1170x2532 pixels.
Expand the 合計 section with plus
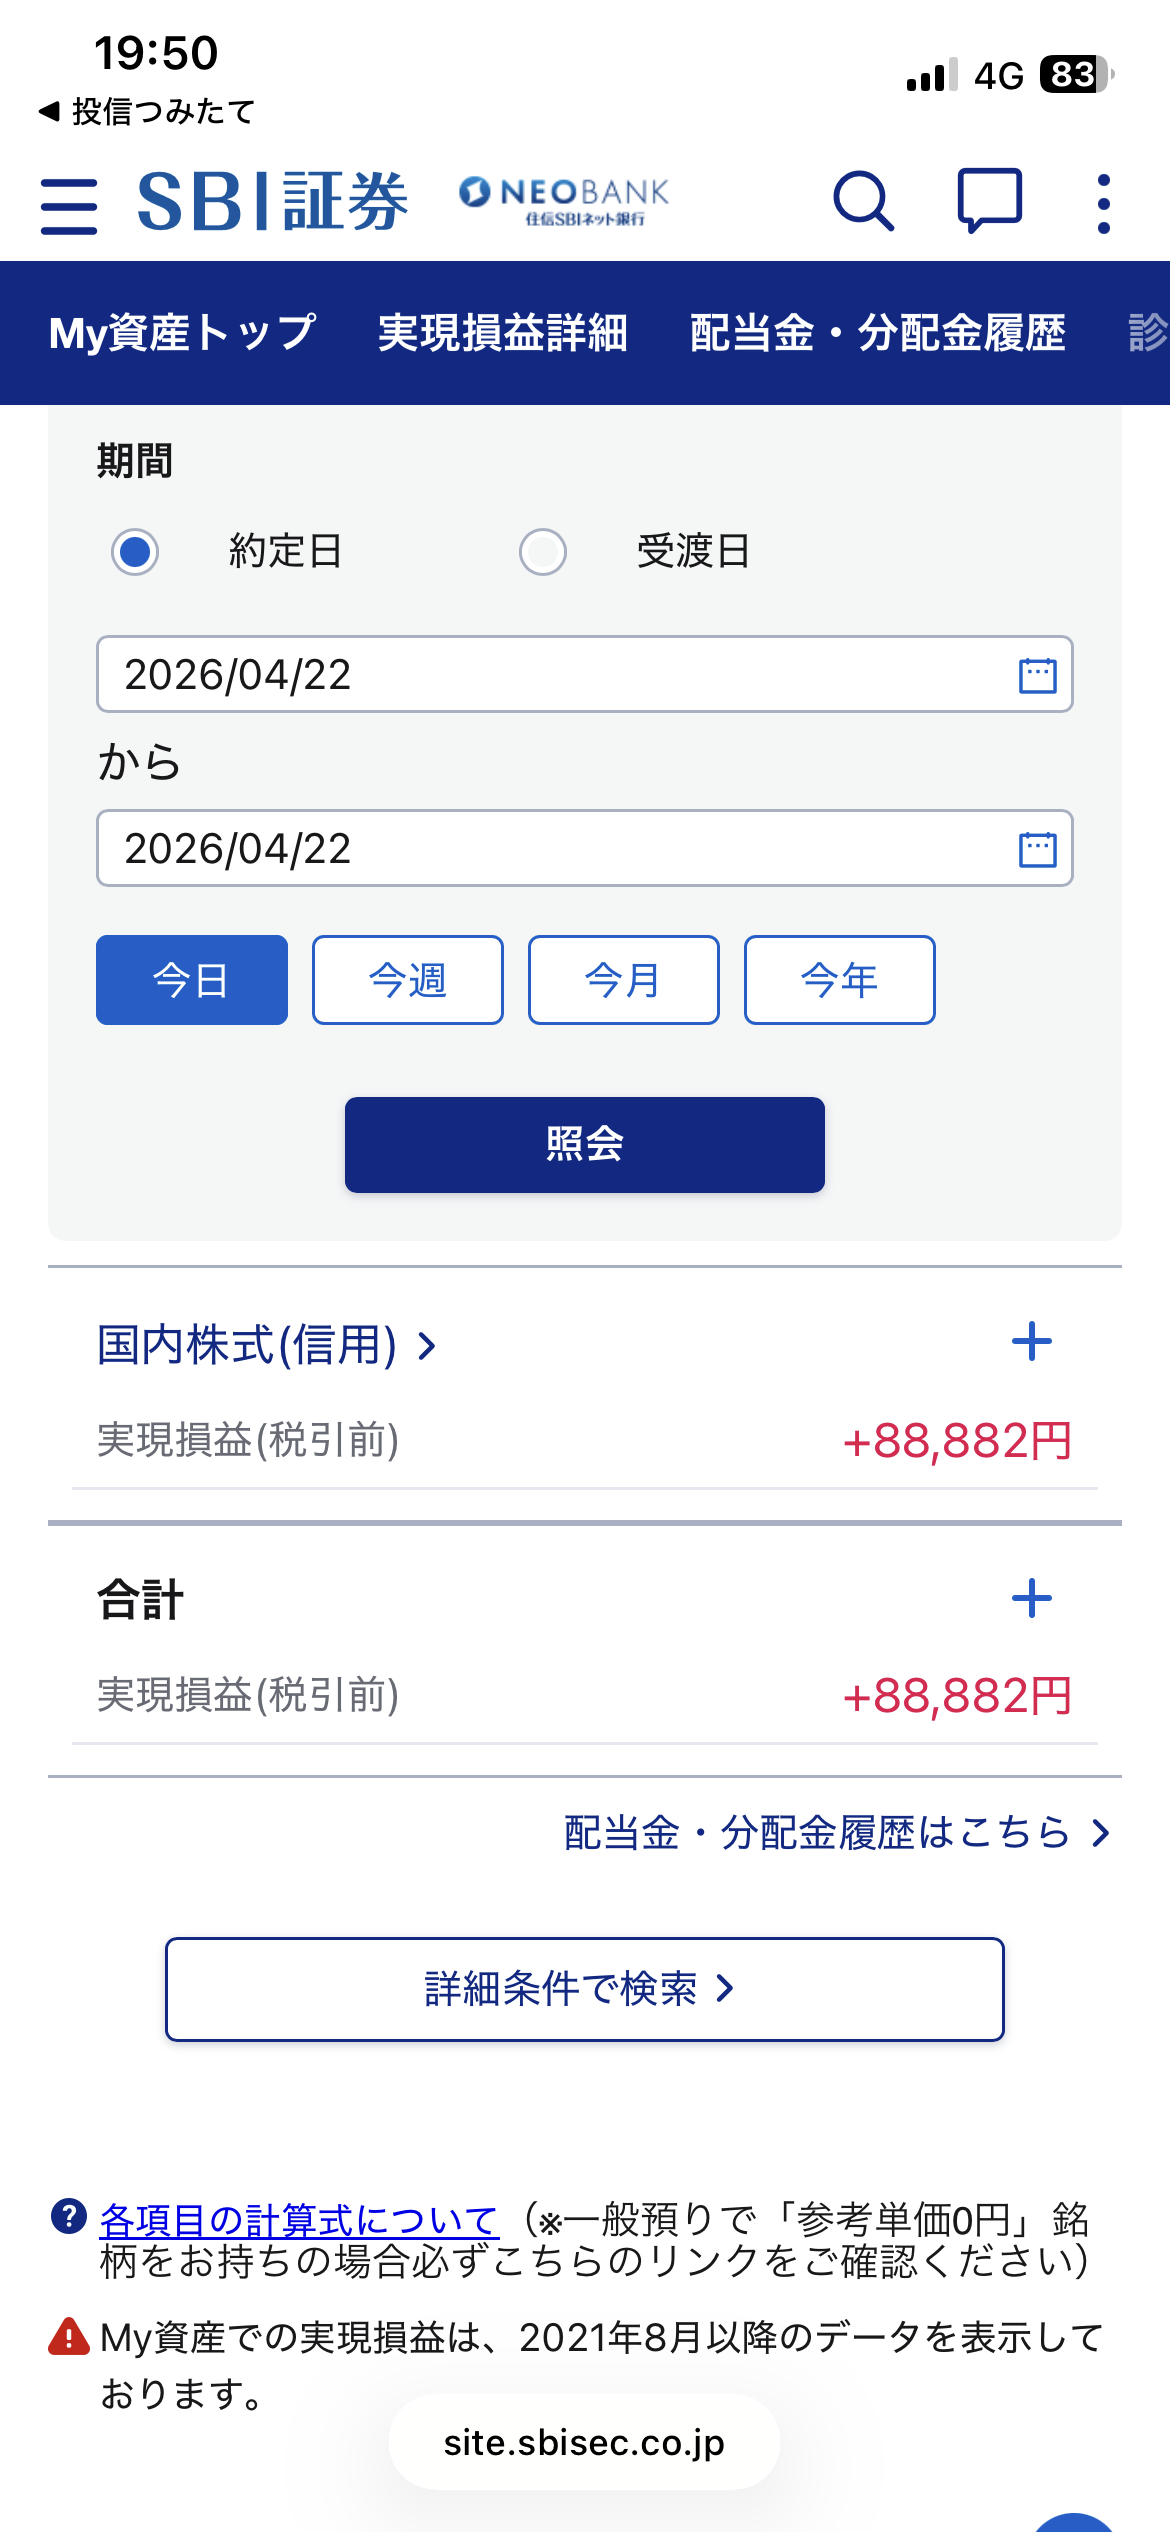(x=1031, y=1598)
